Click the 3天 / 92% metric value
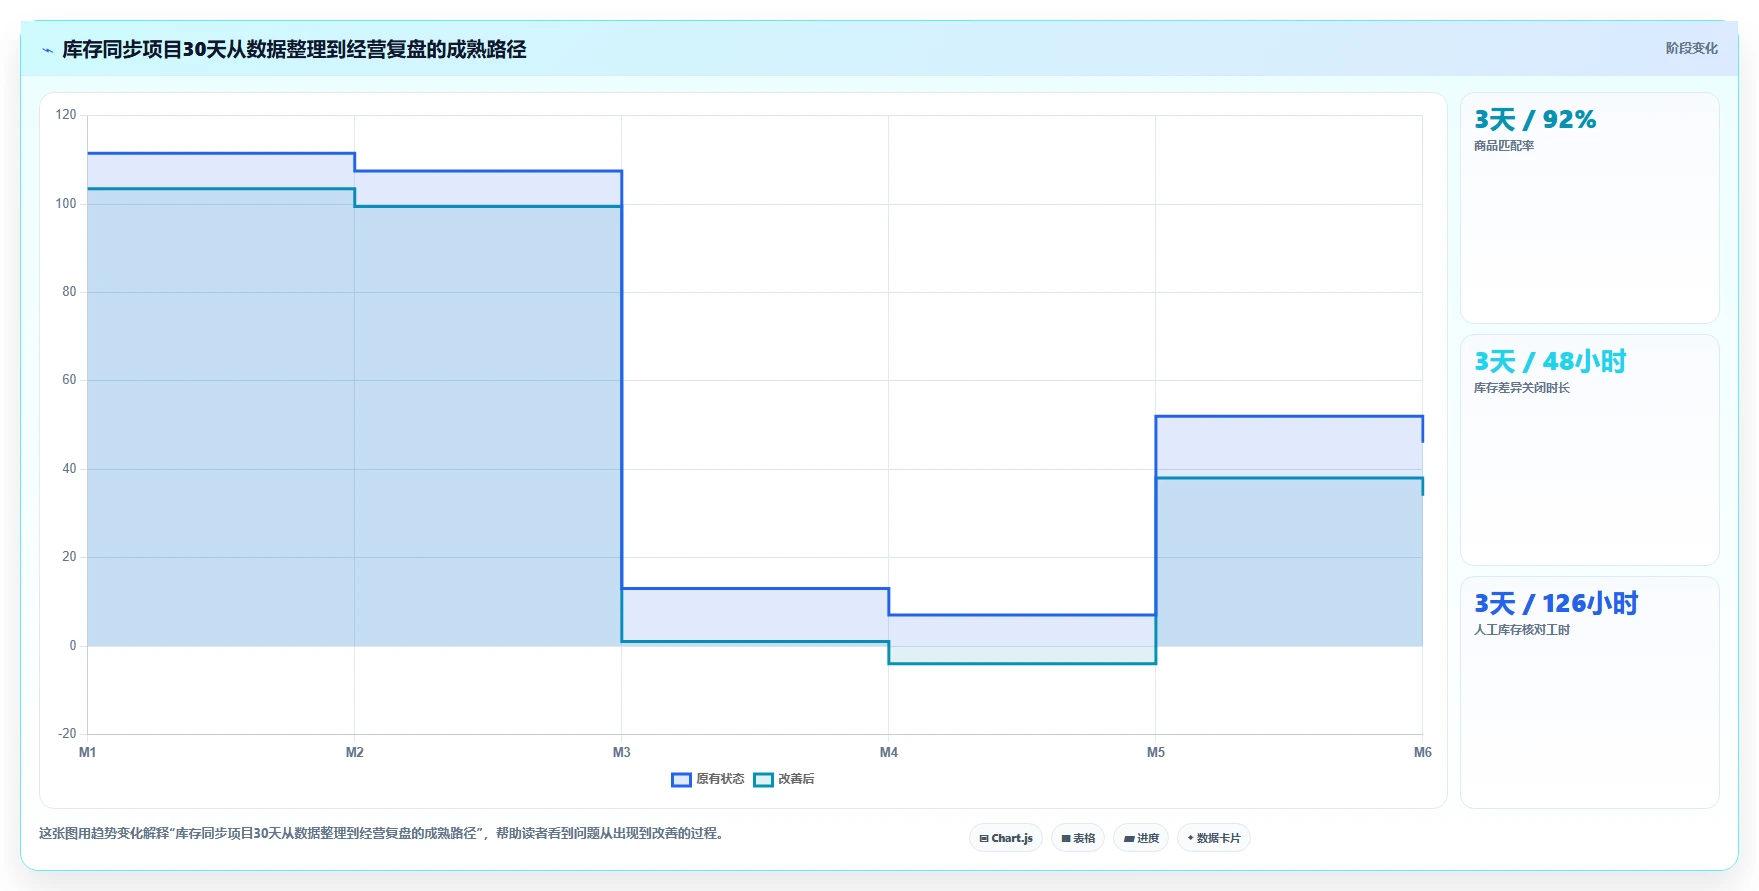 pyautogui.click(x=1535, y=120)
